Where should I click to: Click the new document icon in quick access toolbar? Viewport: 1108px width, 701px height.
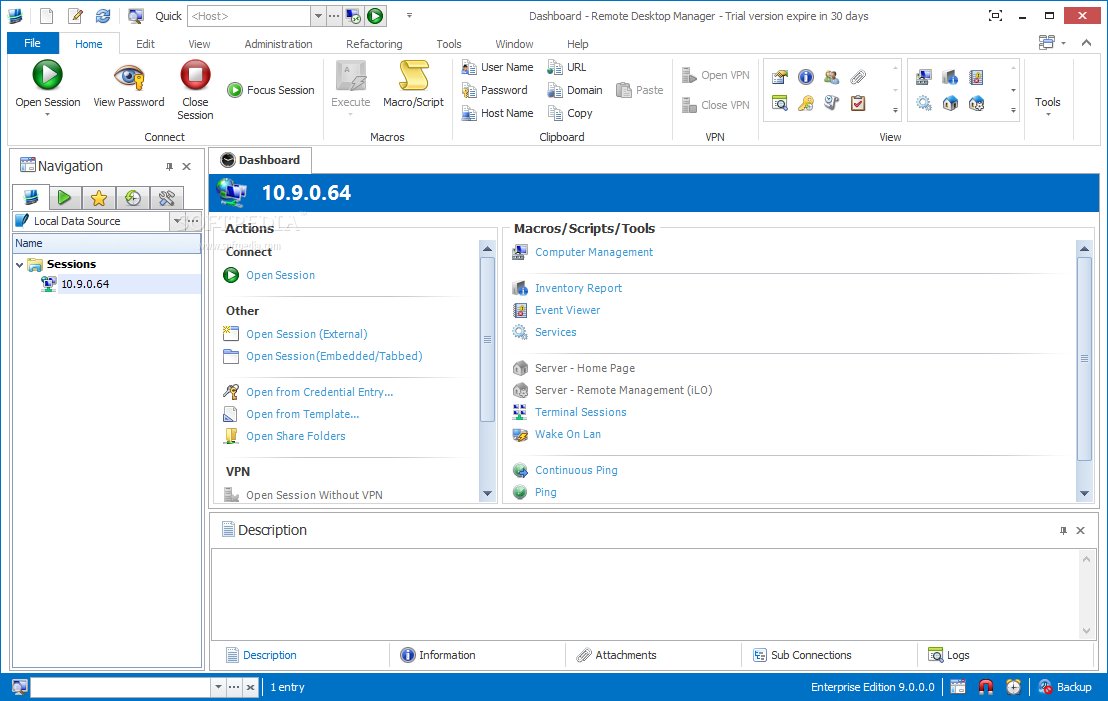click(47, 16)
